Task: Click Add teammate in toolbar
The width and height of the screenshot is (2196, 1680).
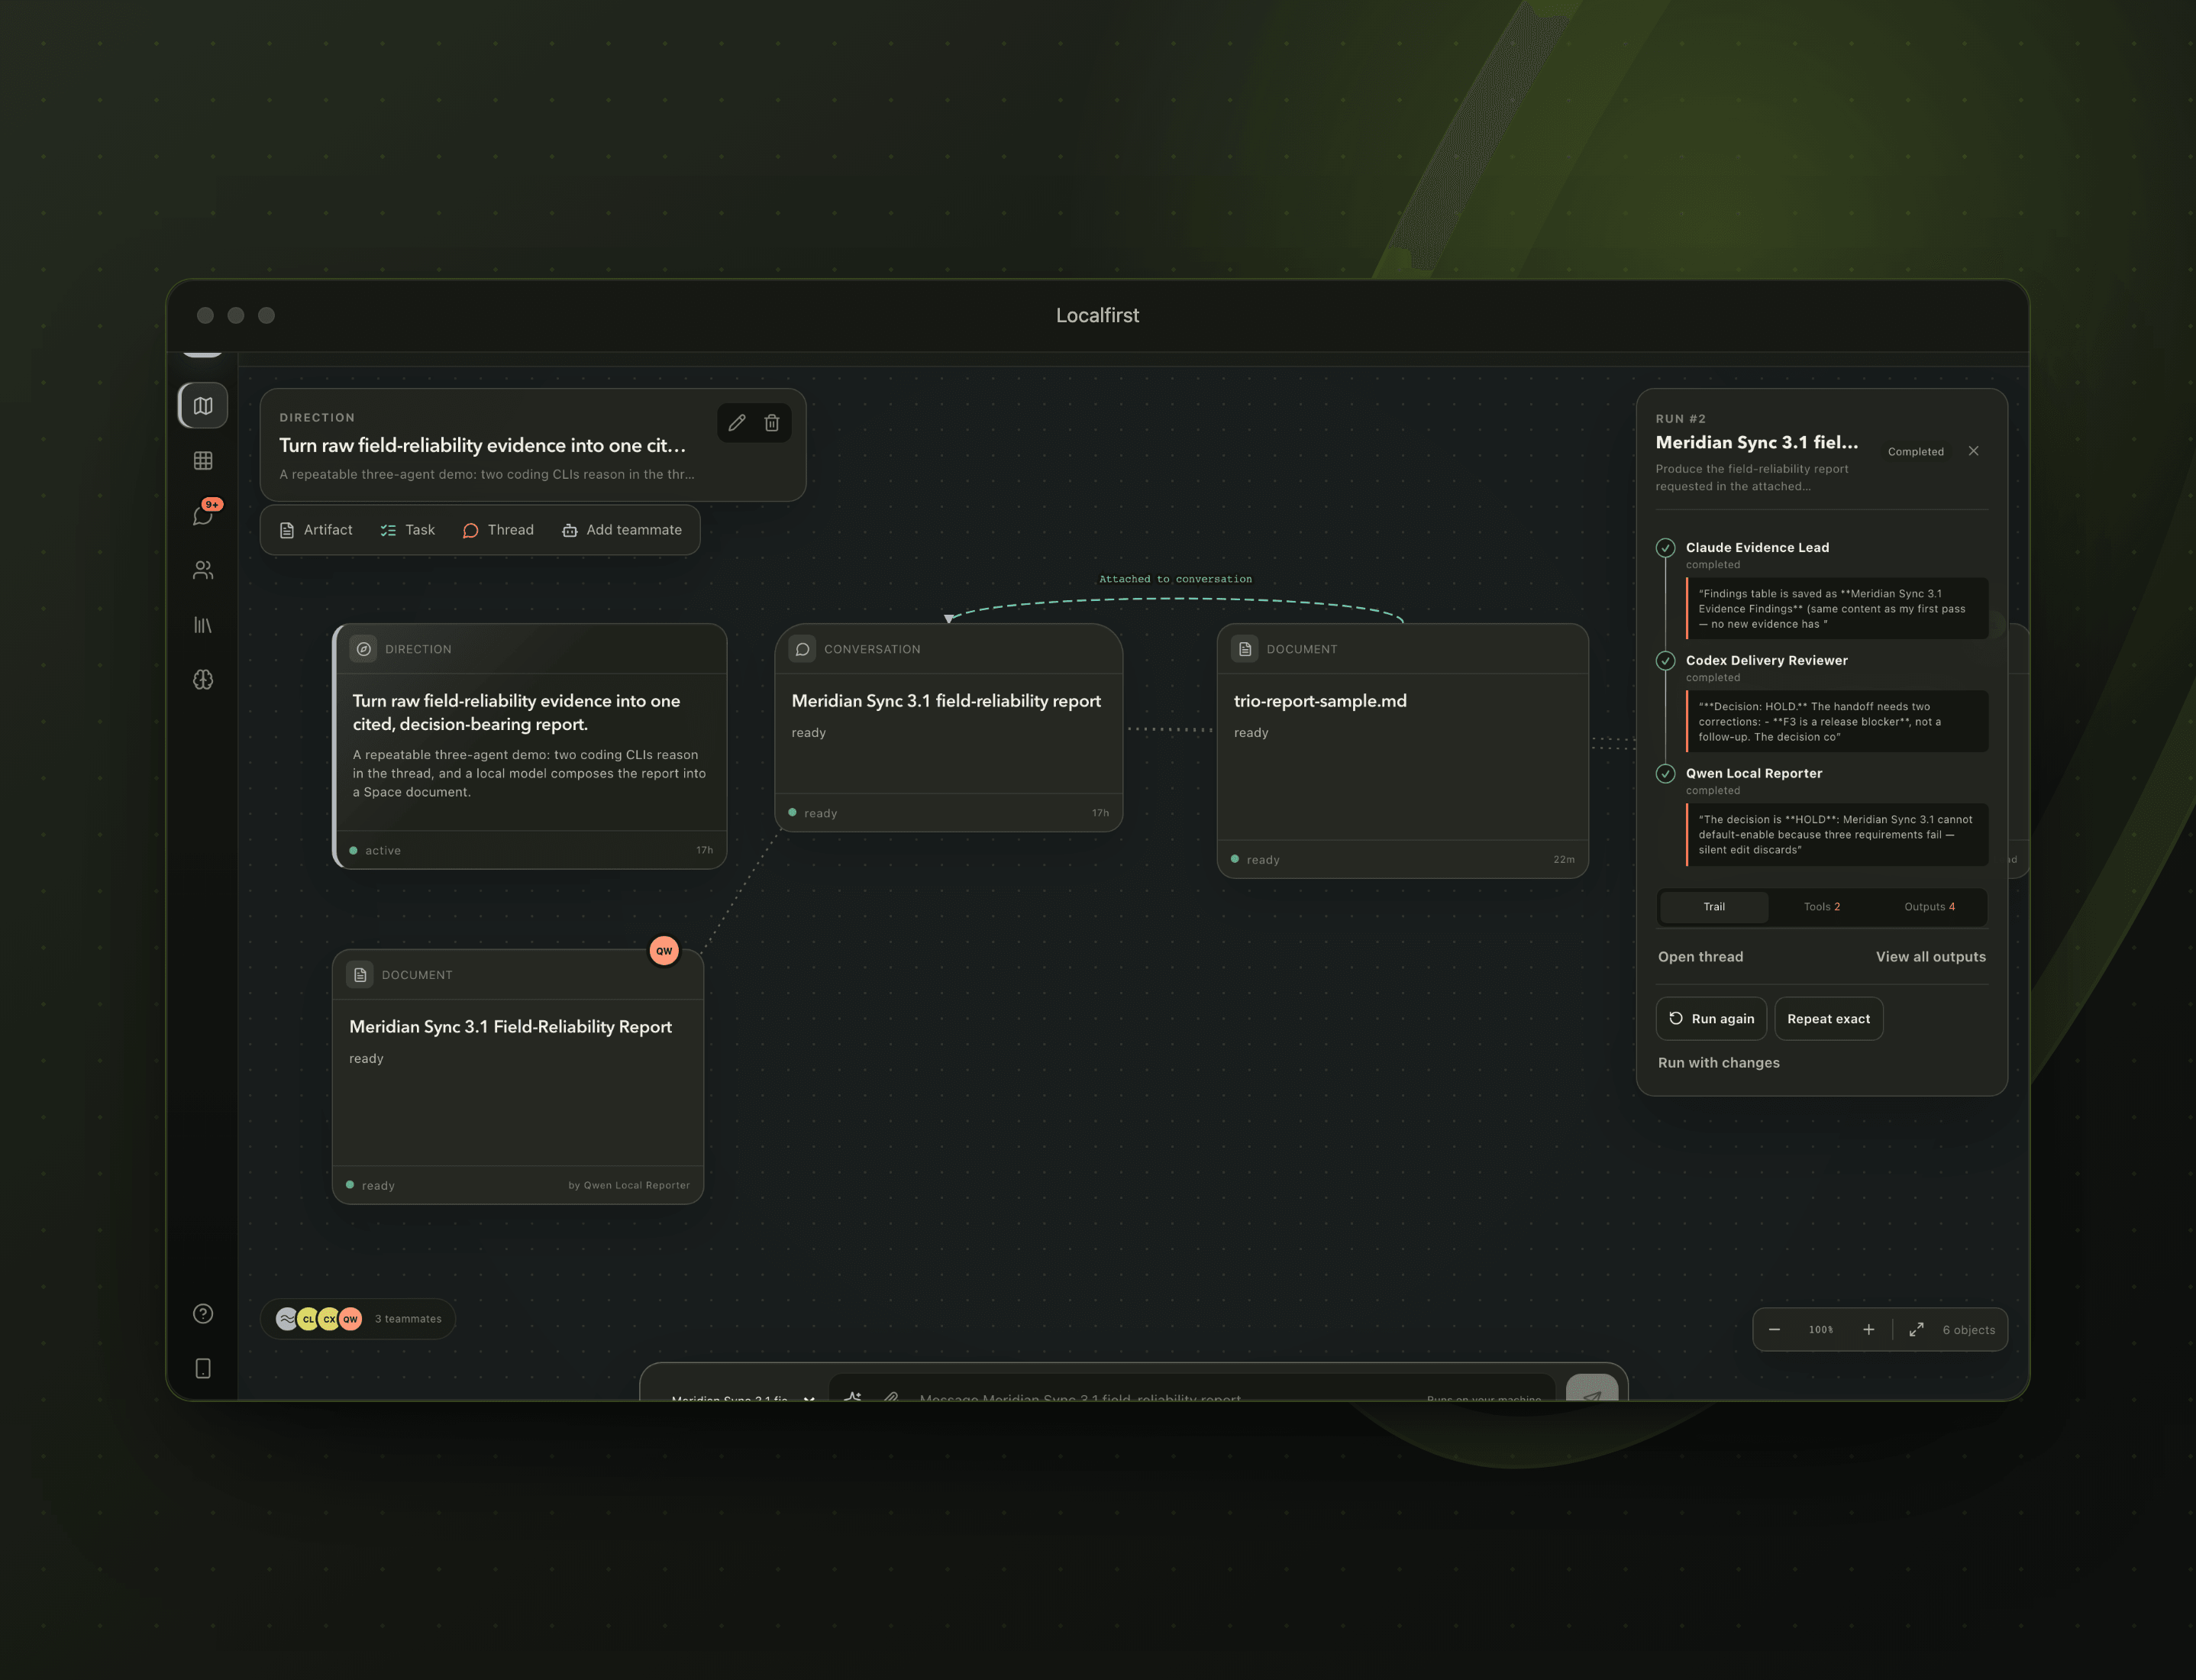Action: tap(622, 530)
